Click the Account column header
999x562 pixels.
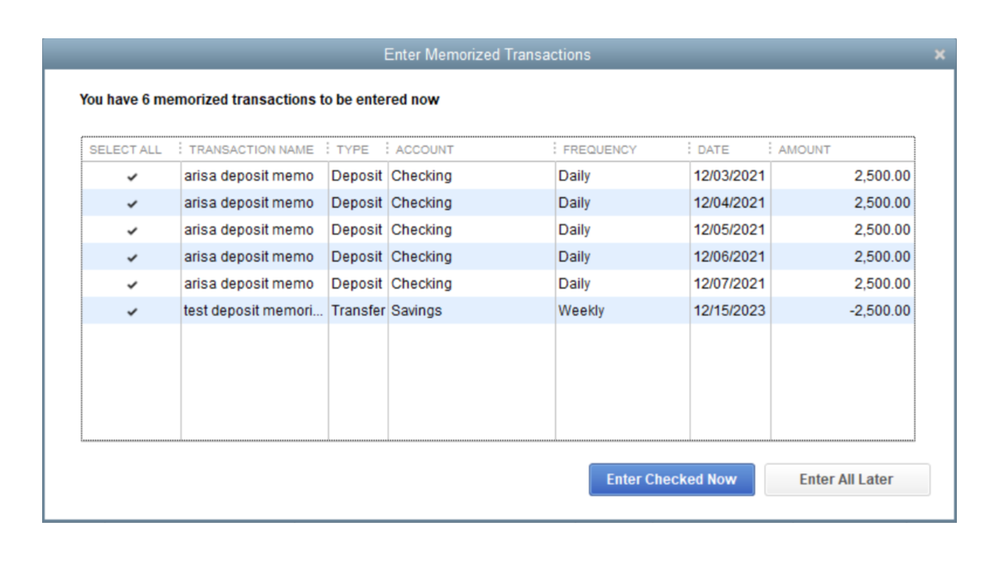coord(425,150)
